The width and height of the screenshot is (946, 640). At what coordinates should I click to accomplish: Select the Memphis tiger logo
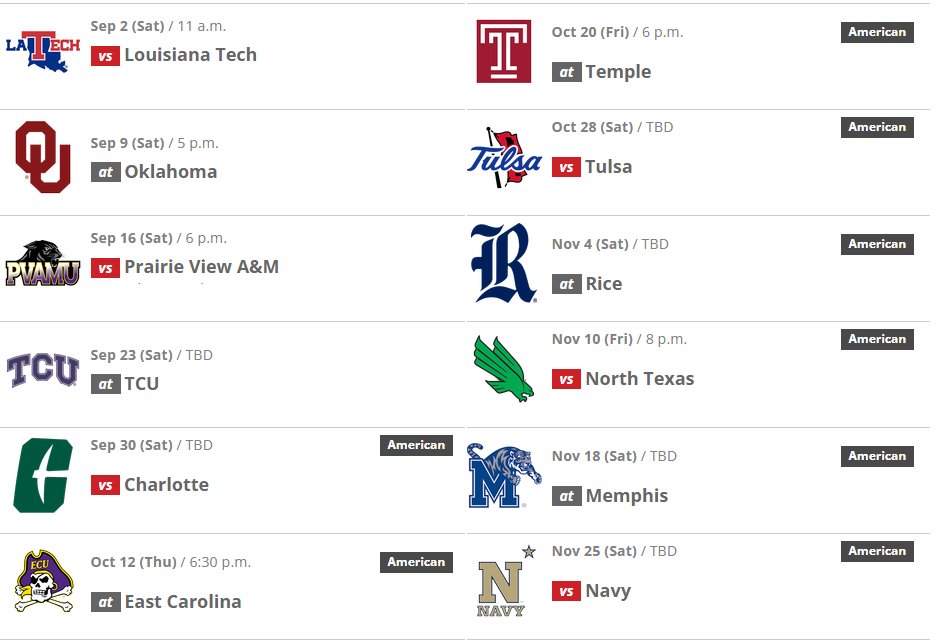point(504,475)
